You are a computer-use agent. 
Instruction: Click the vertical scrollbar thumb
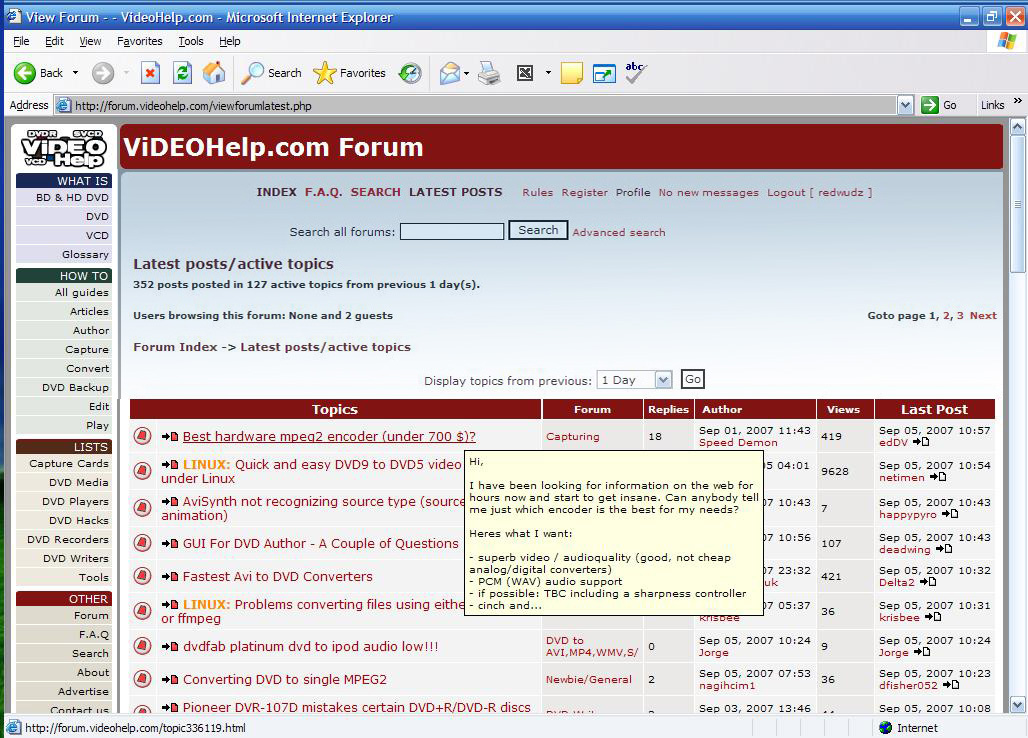pos(1018,204)
